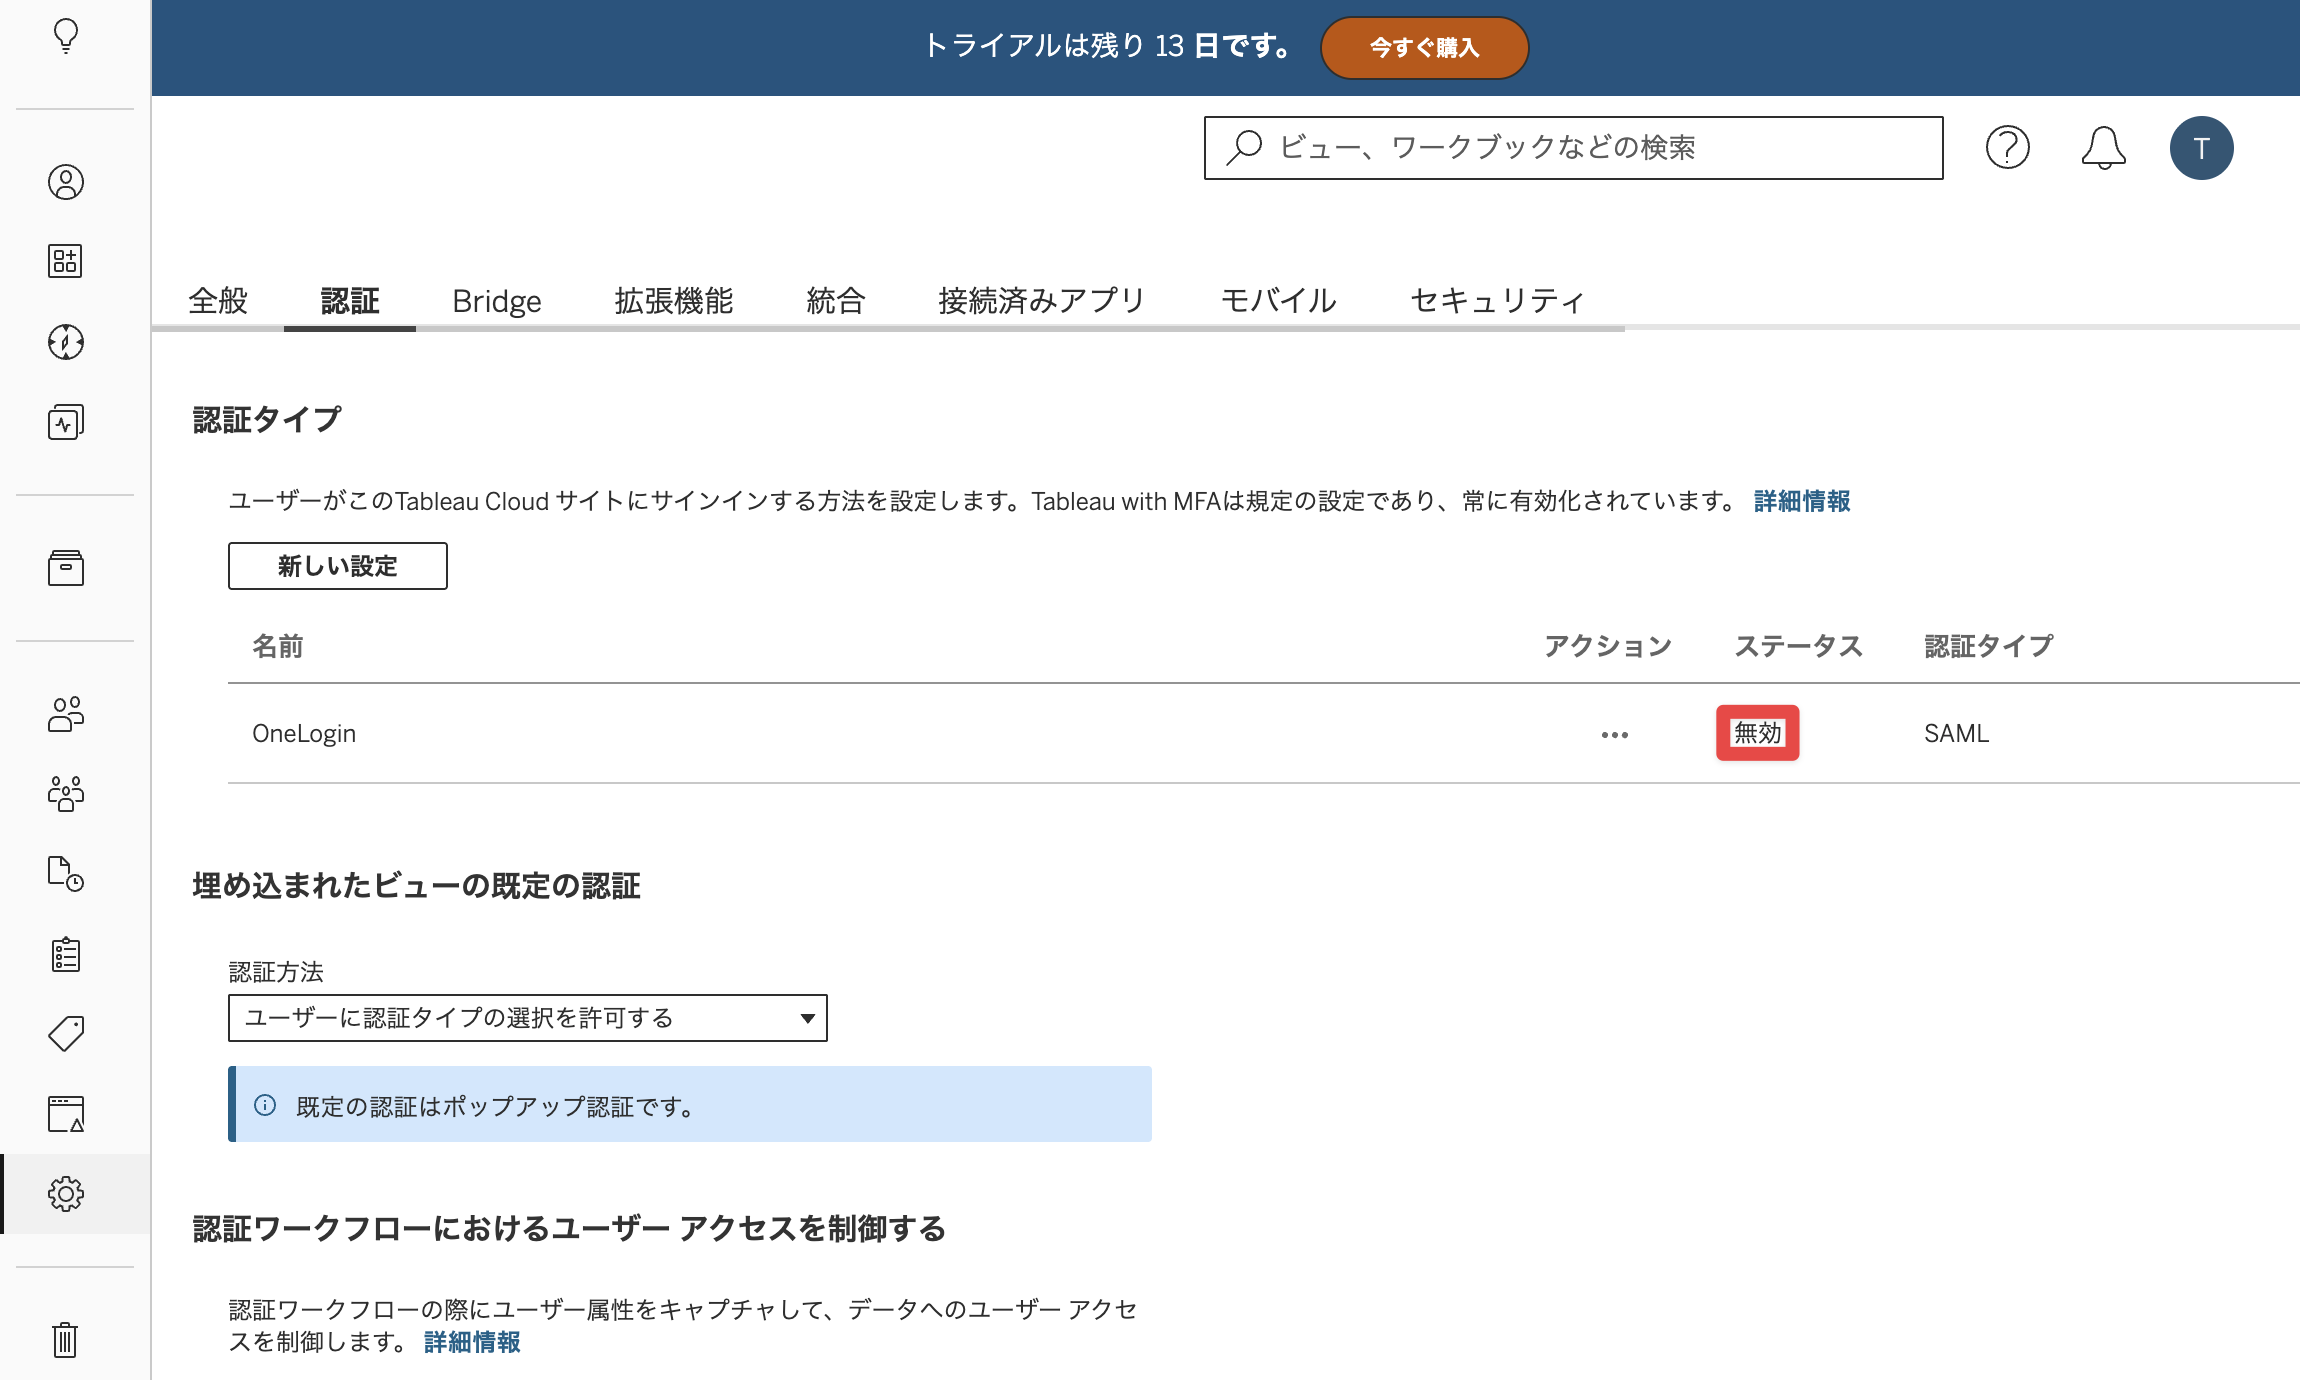Switch to the 全般 tab
This screenshot has width=2300, height=1380.
point(218,300)
